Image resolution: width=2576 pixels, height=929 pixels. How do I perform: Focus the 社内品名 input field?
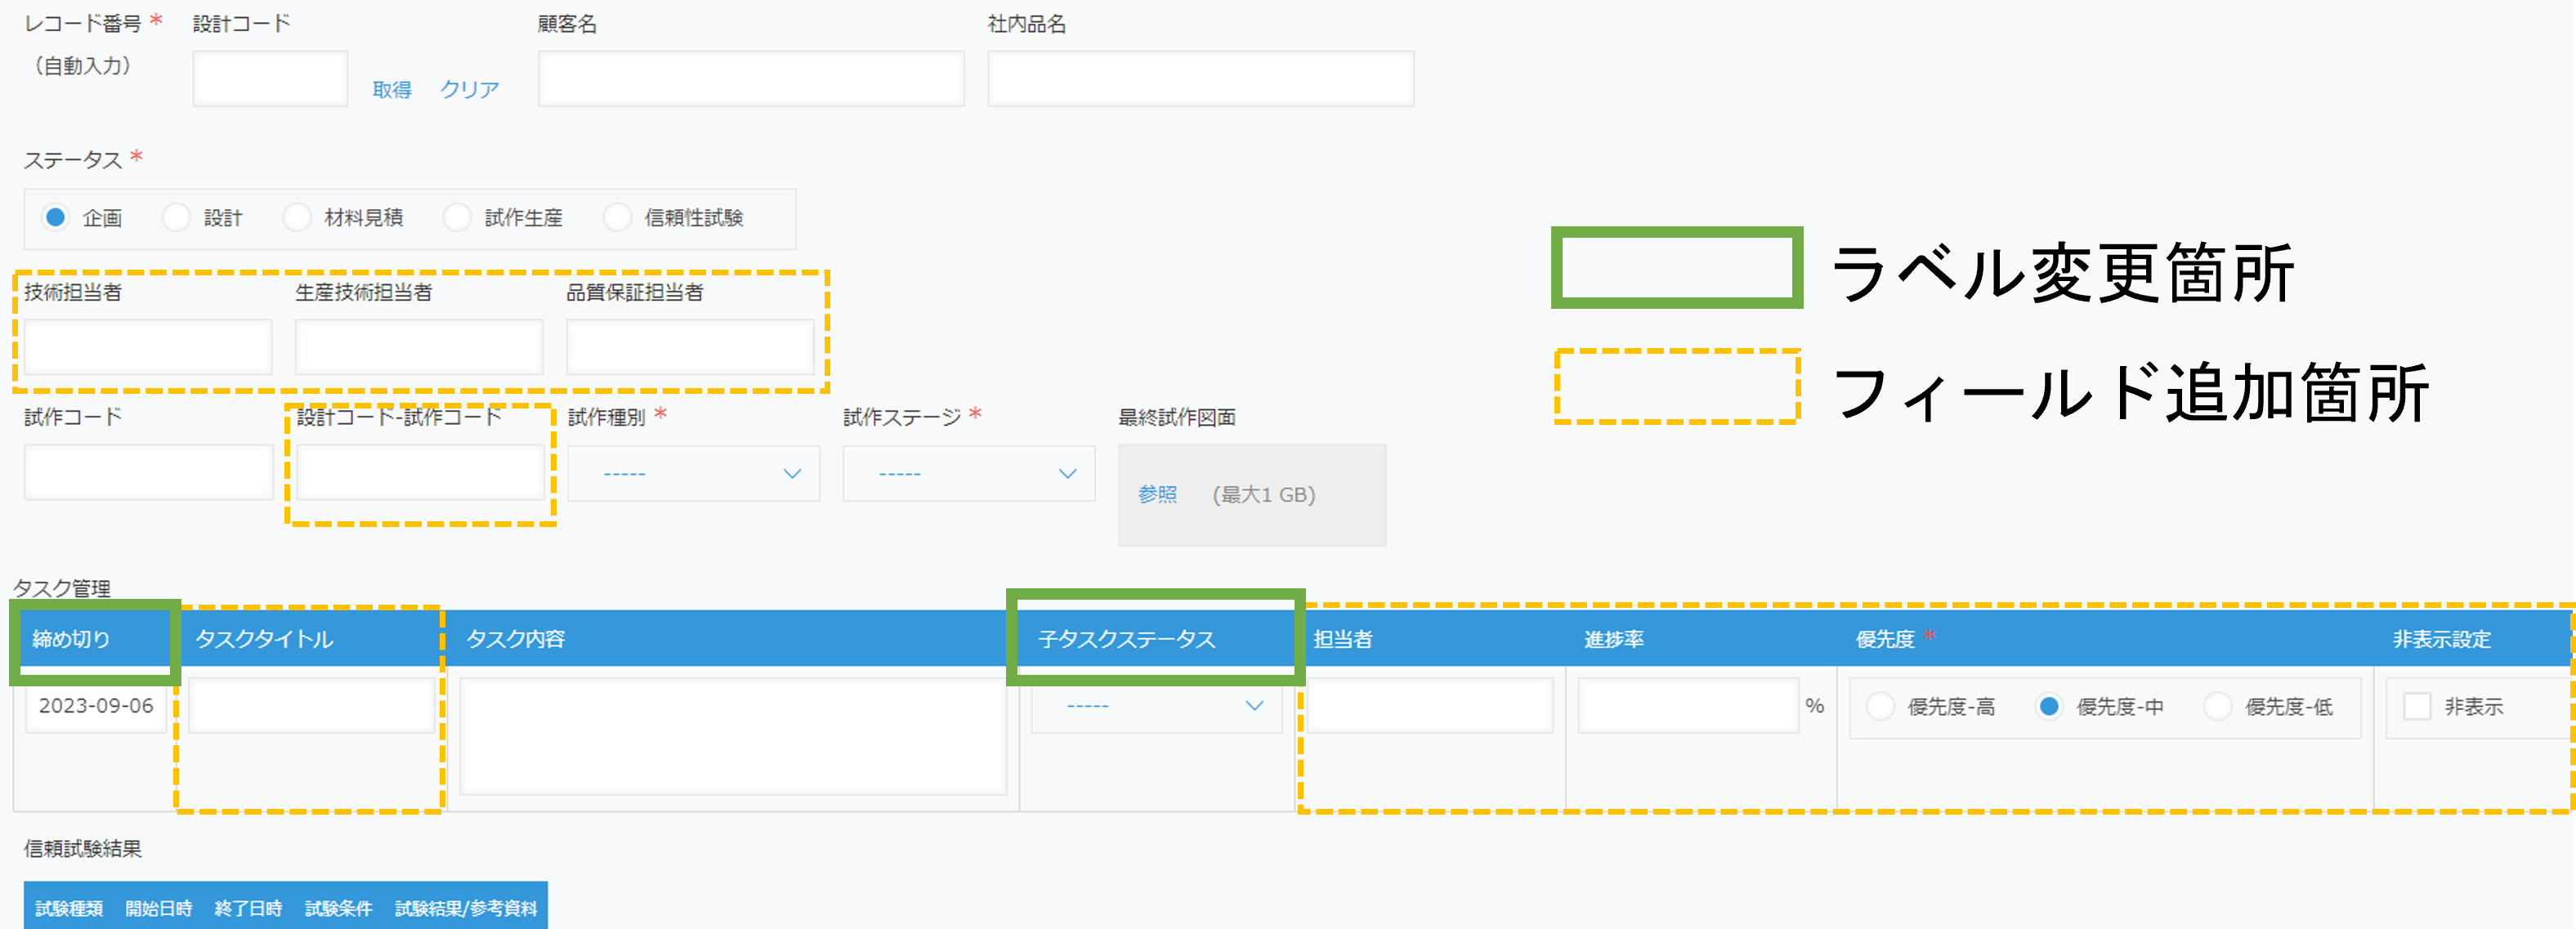[x=1200, y=78]
